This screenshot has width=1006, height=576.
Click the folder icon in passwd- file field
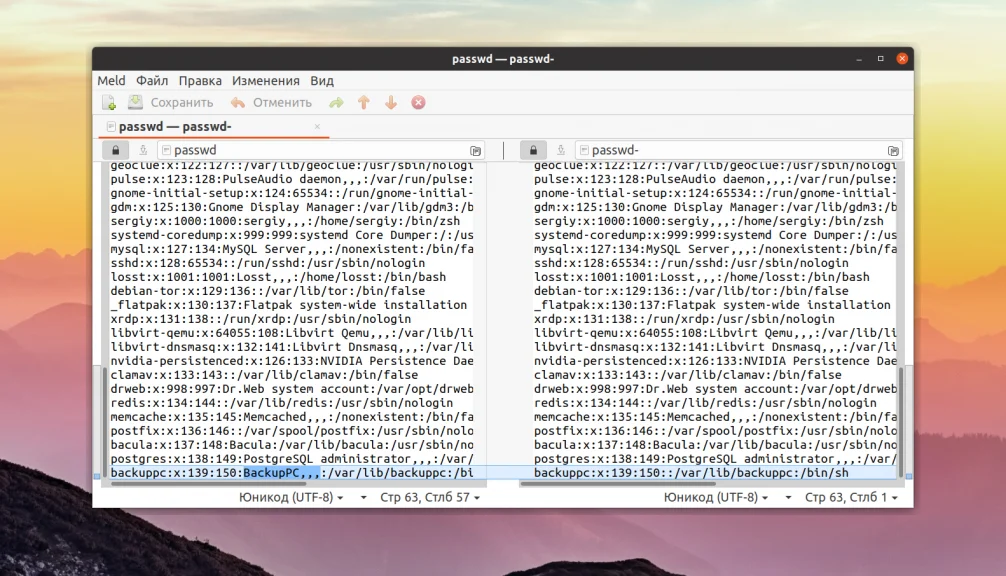click(x=893, y=151)
